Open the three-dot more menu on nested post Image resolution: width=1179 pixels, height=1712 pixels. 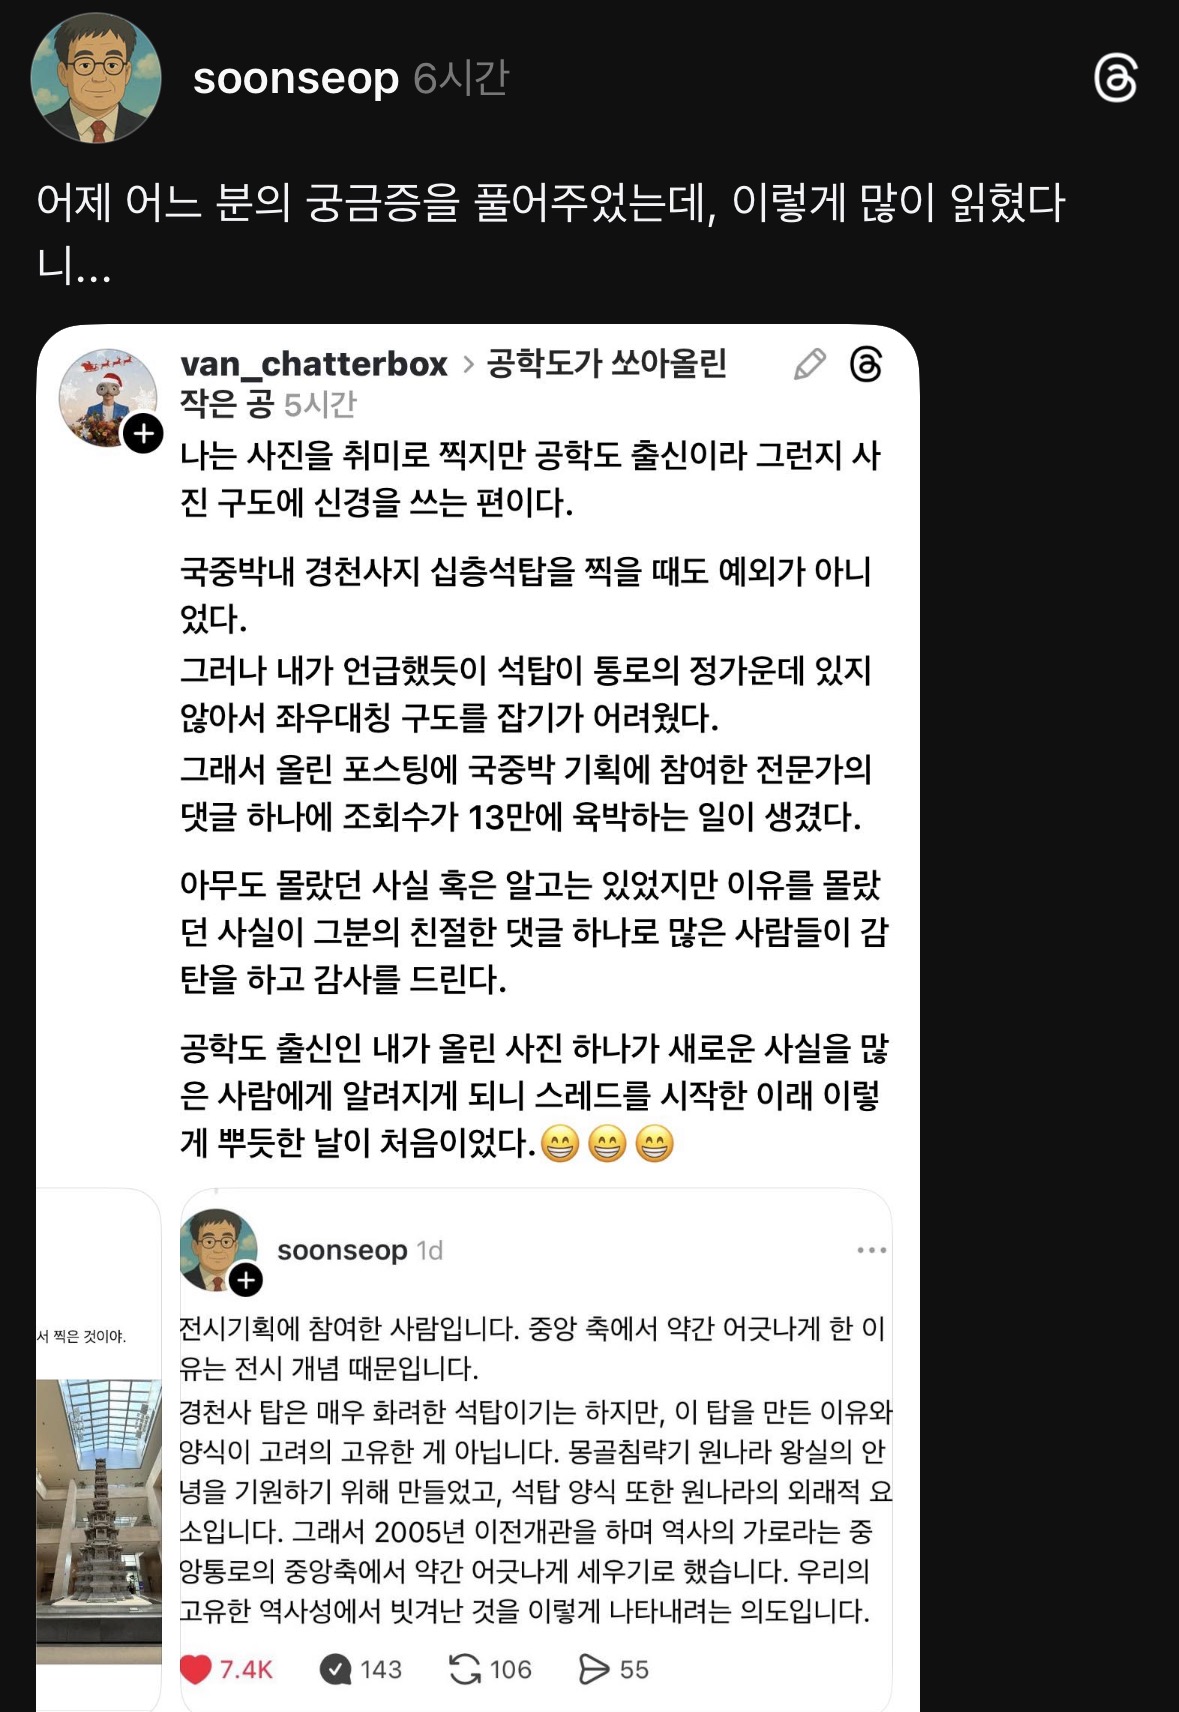click(871, 1250)
